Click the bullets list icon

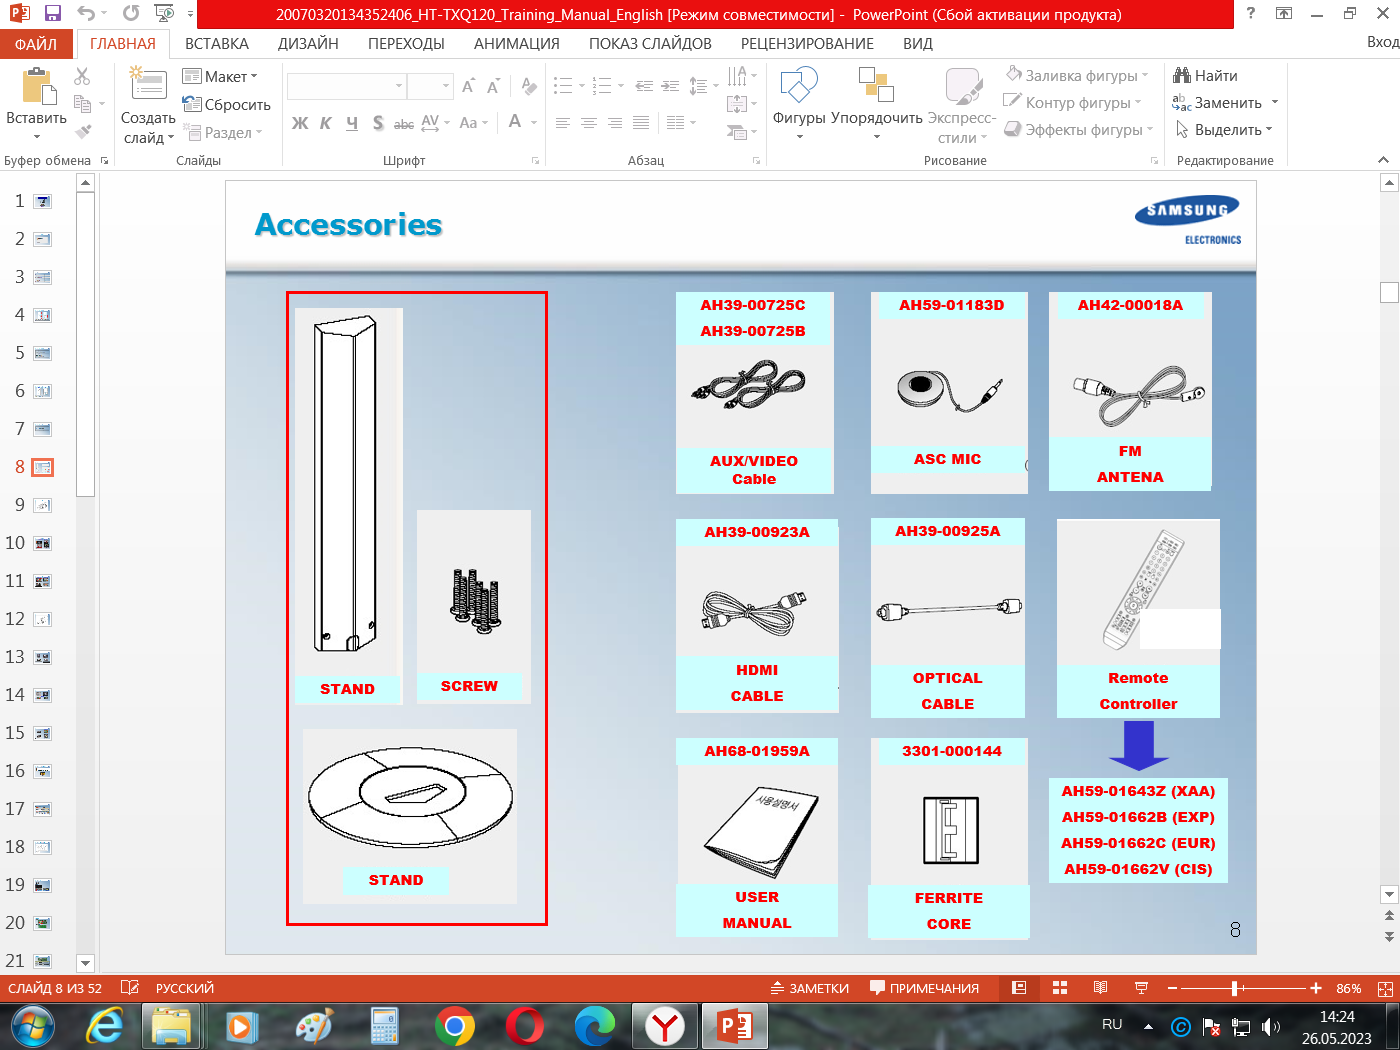point(564,86)
